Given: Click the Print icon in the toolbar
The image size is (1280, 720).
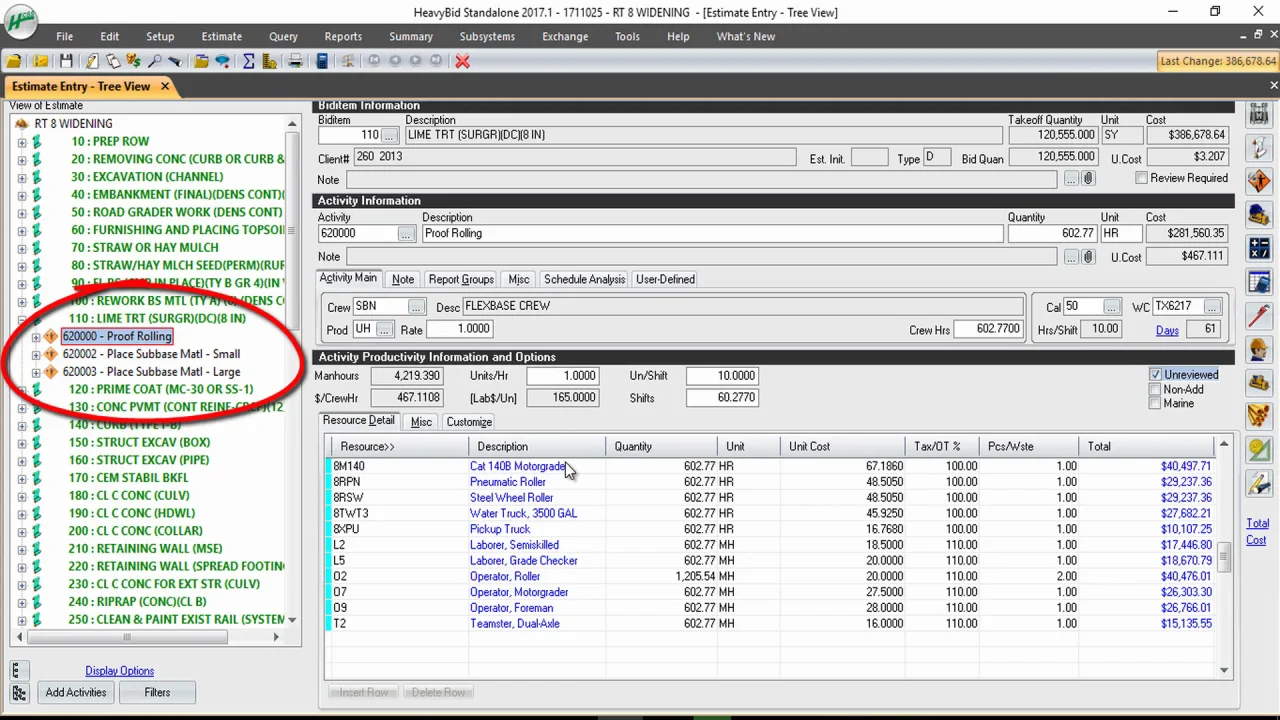Looking at the screenshot, I should tap(295, 61).
